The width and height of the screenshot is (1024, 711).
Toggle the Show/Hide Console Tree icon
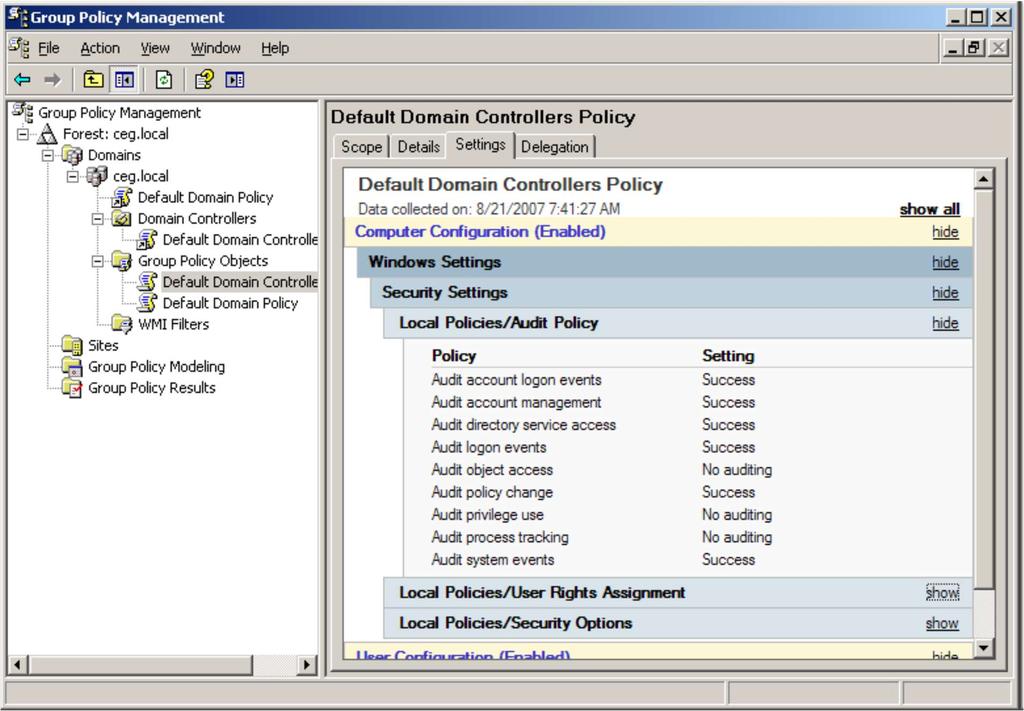(x=124, y=80)
